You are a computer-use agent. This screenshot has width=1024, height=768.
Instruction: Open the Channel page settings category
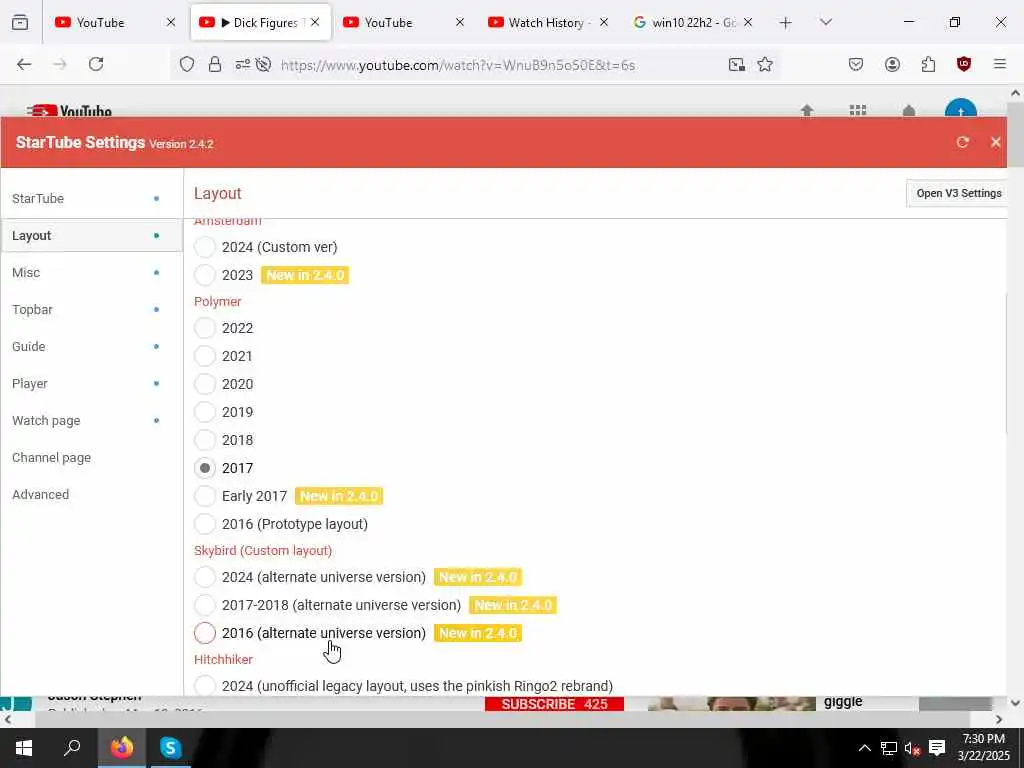pos(91,458)
